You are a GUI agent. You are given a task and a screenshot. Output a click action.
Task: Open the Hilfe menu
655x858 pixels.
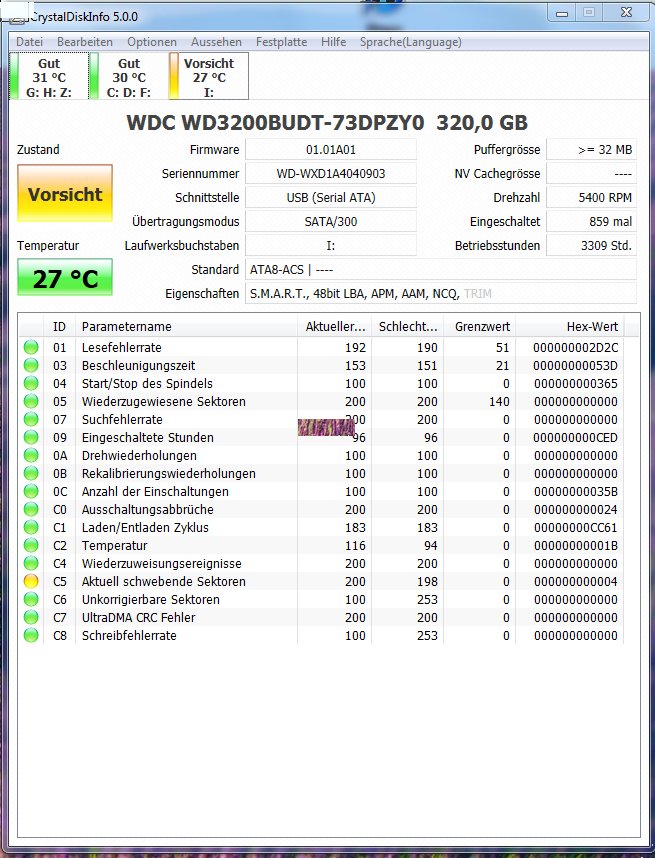coord(333,42)
